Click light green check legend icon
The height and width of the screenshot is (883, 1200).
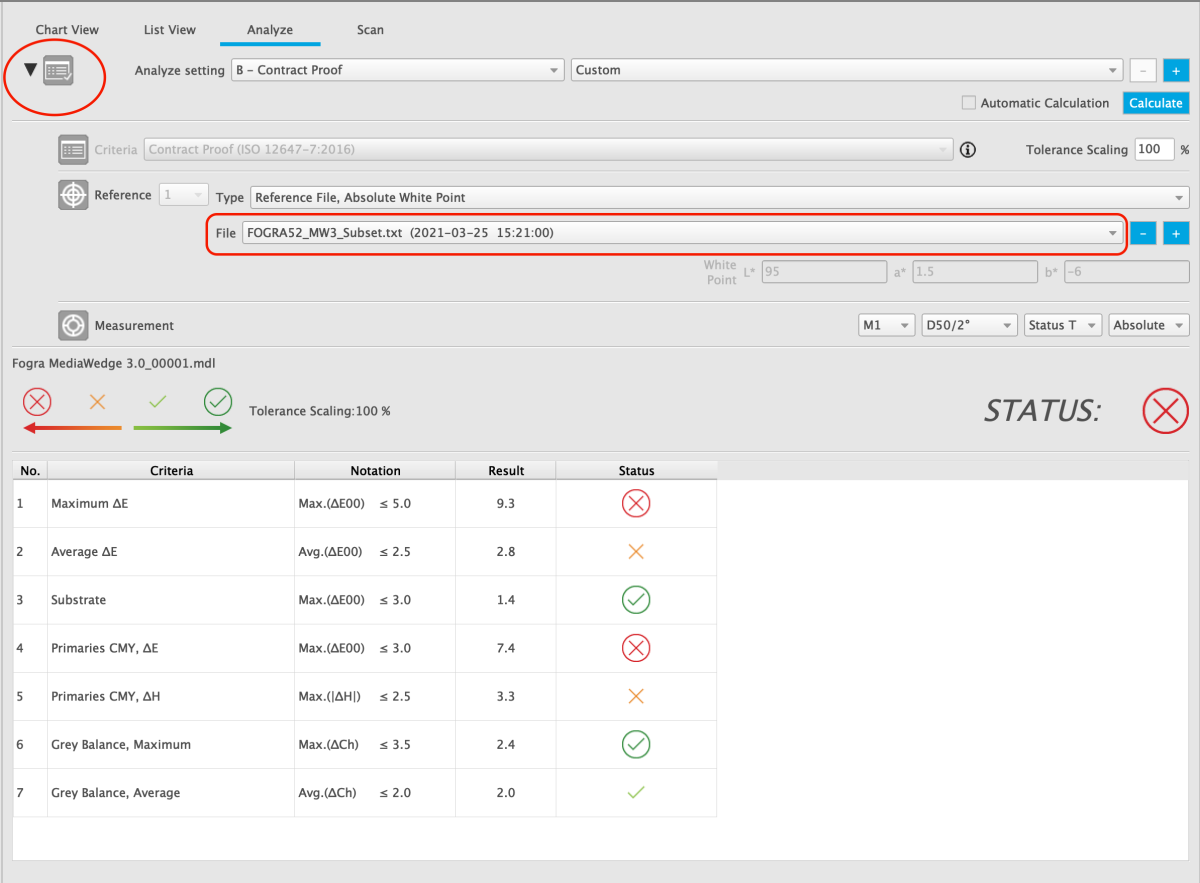pyautogui.click(x=157, y=402)
